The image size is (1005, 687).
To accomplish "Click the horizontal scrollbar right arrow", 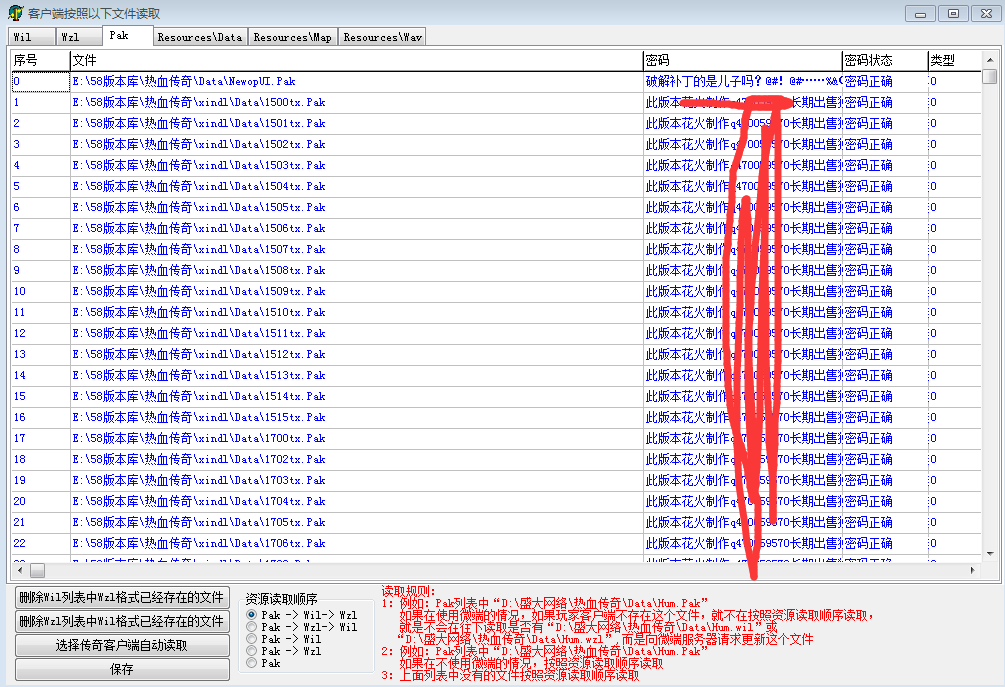I will tap(972, 570).
